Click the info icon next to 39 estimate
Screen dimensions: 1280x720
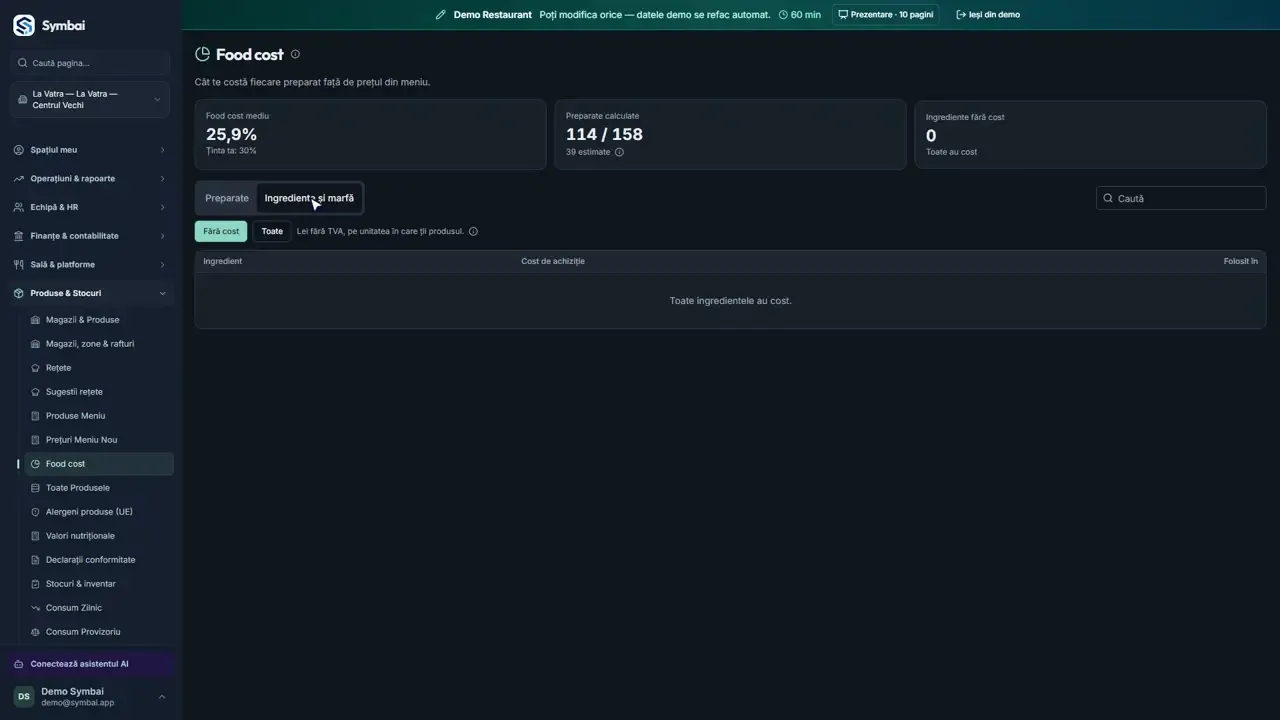click(619, 152)
